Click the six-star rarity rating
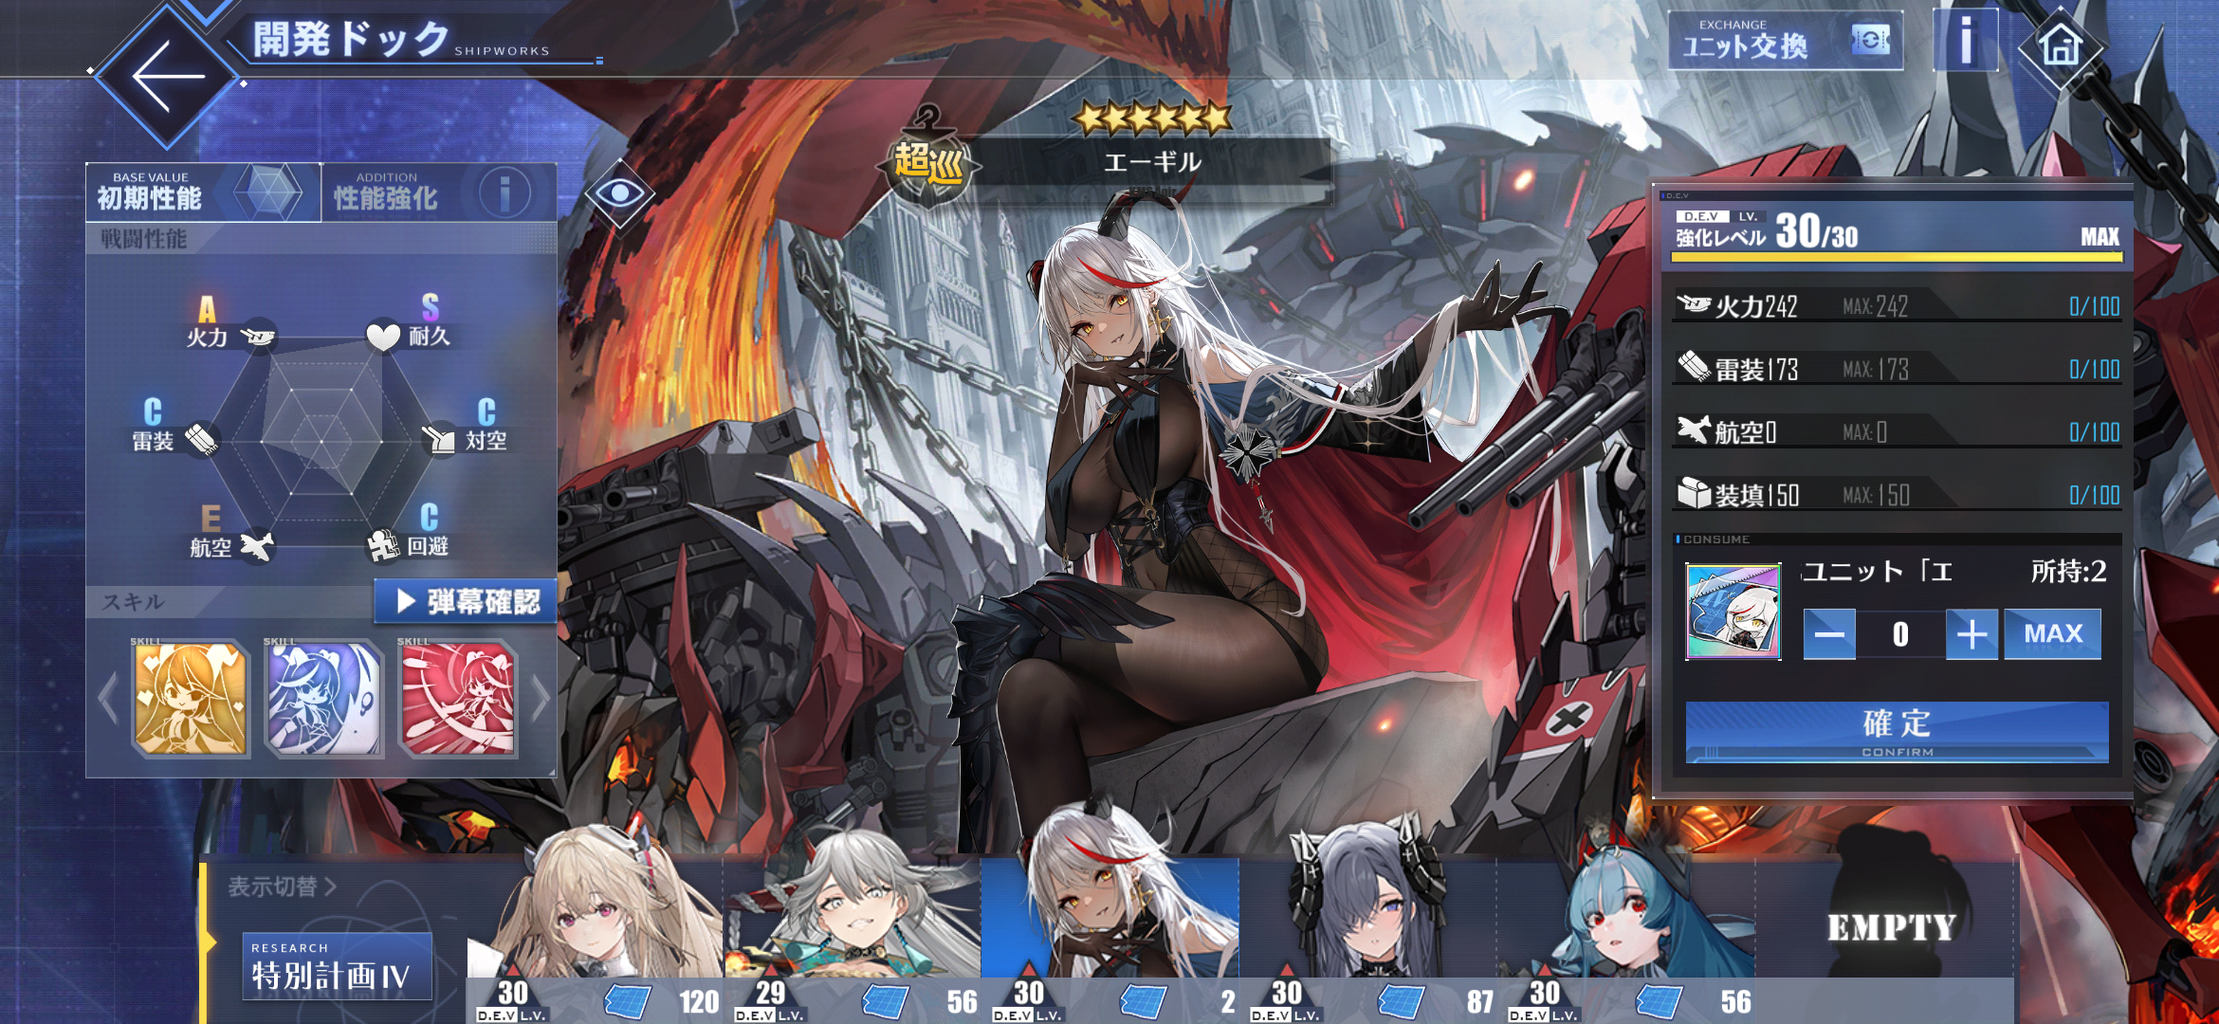The width and height of the screenshot is (2219, 1024). pos(1152,119)
